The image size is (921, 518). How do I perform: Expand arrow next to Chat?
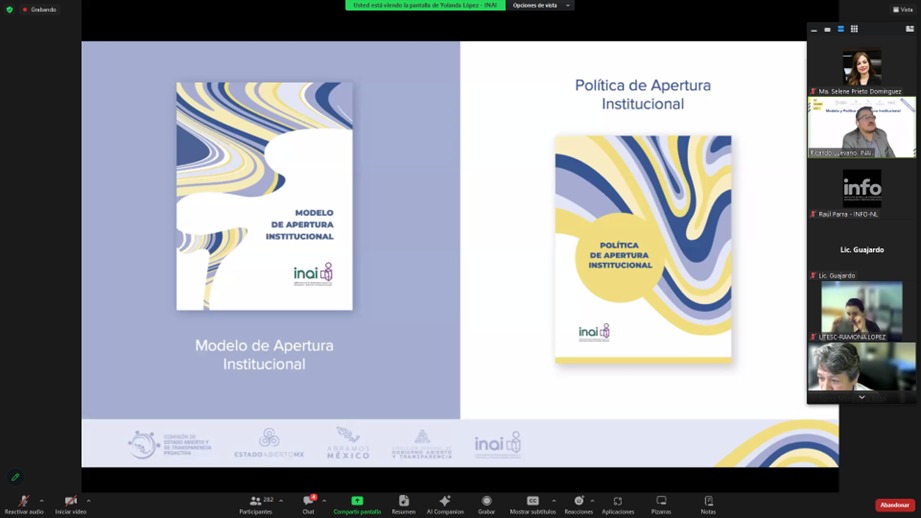(324, 501)
